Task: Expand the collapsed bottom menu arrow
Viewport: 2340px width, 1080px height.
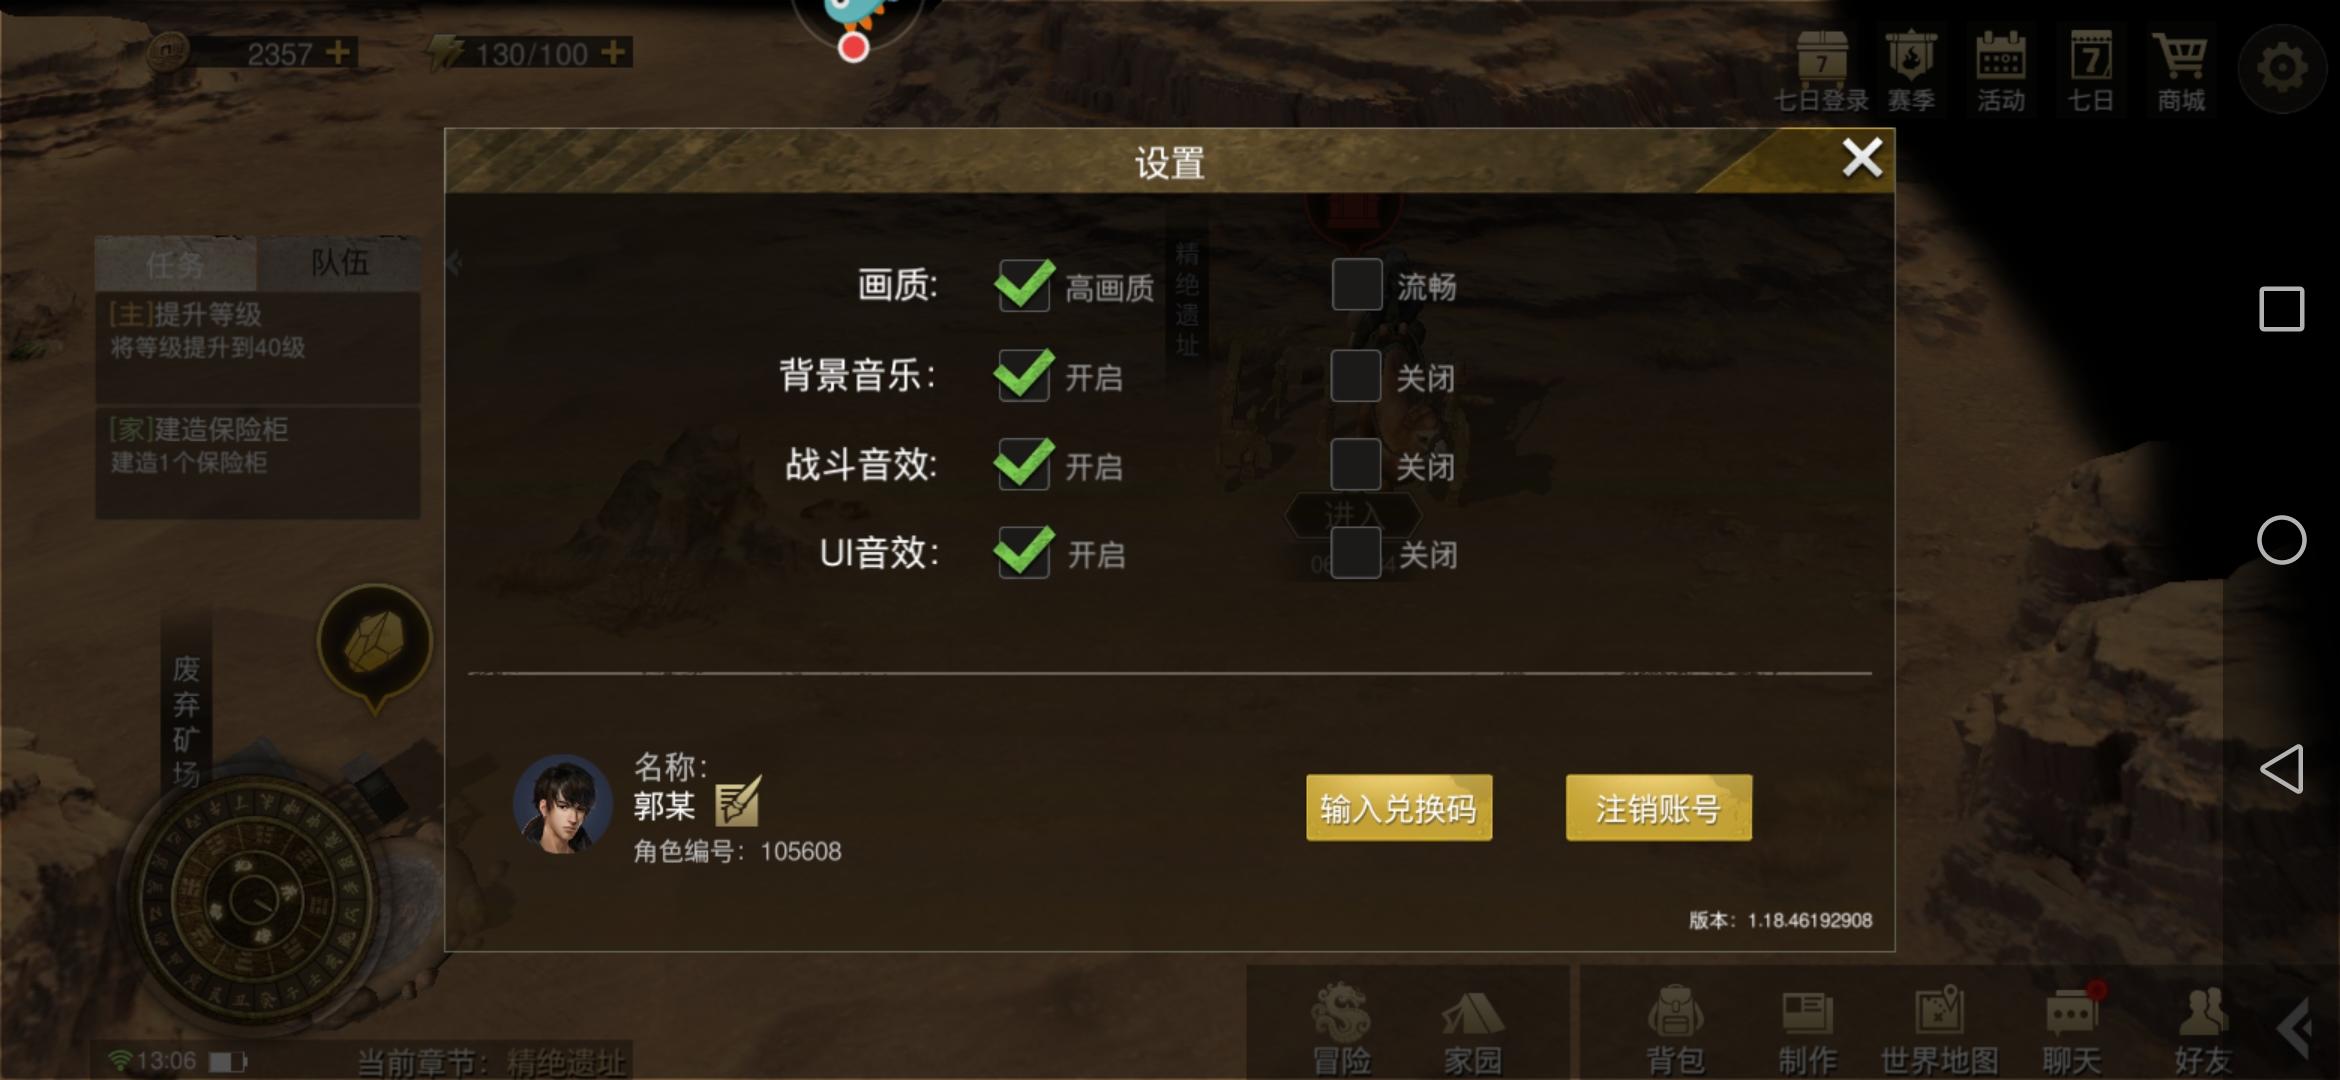Action: 2294,1027
